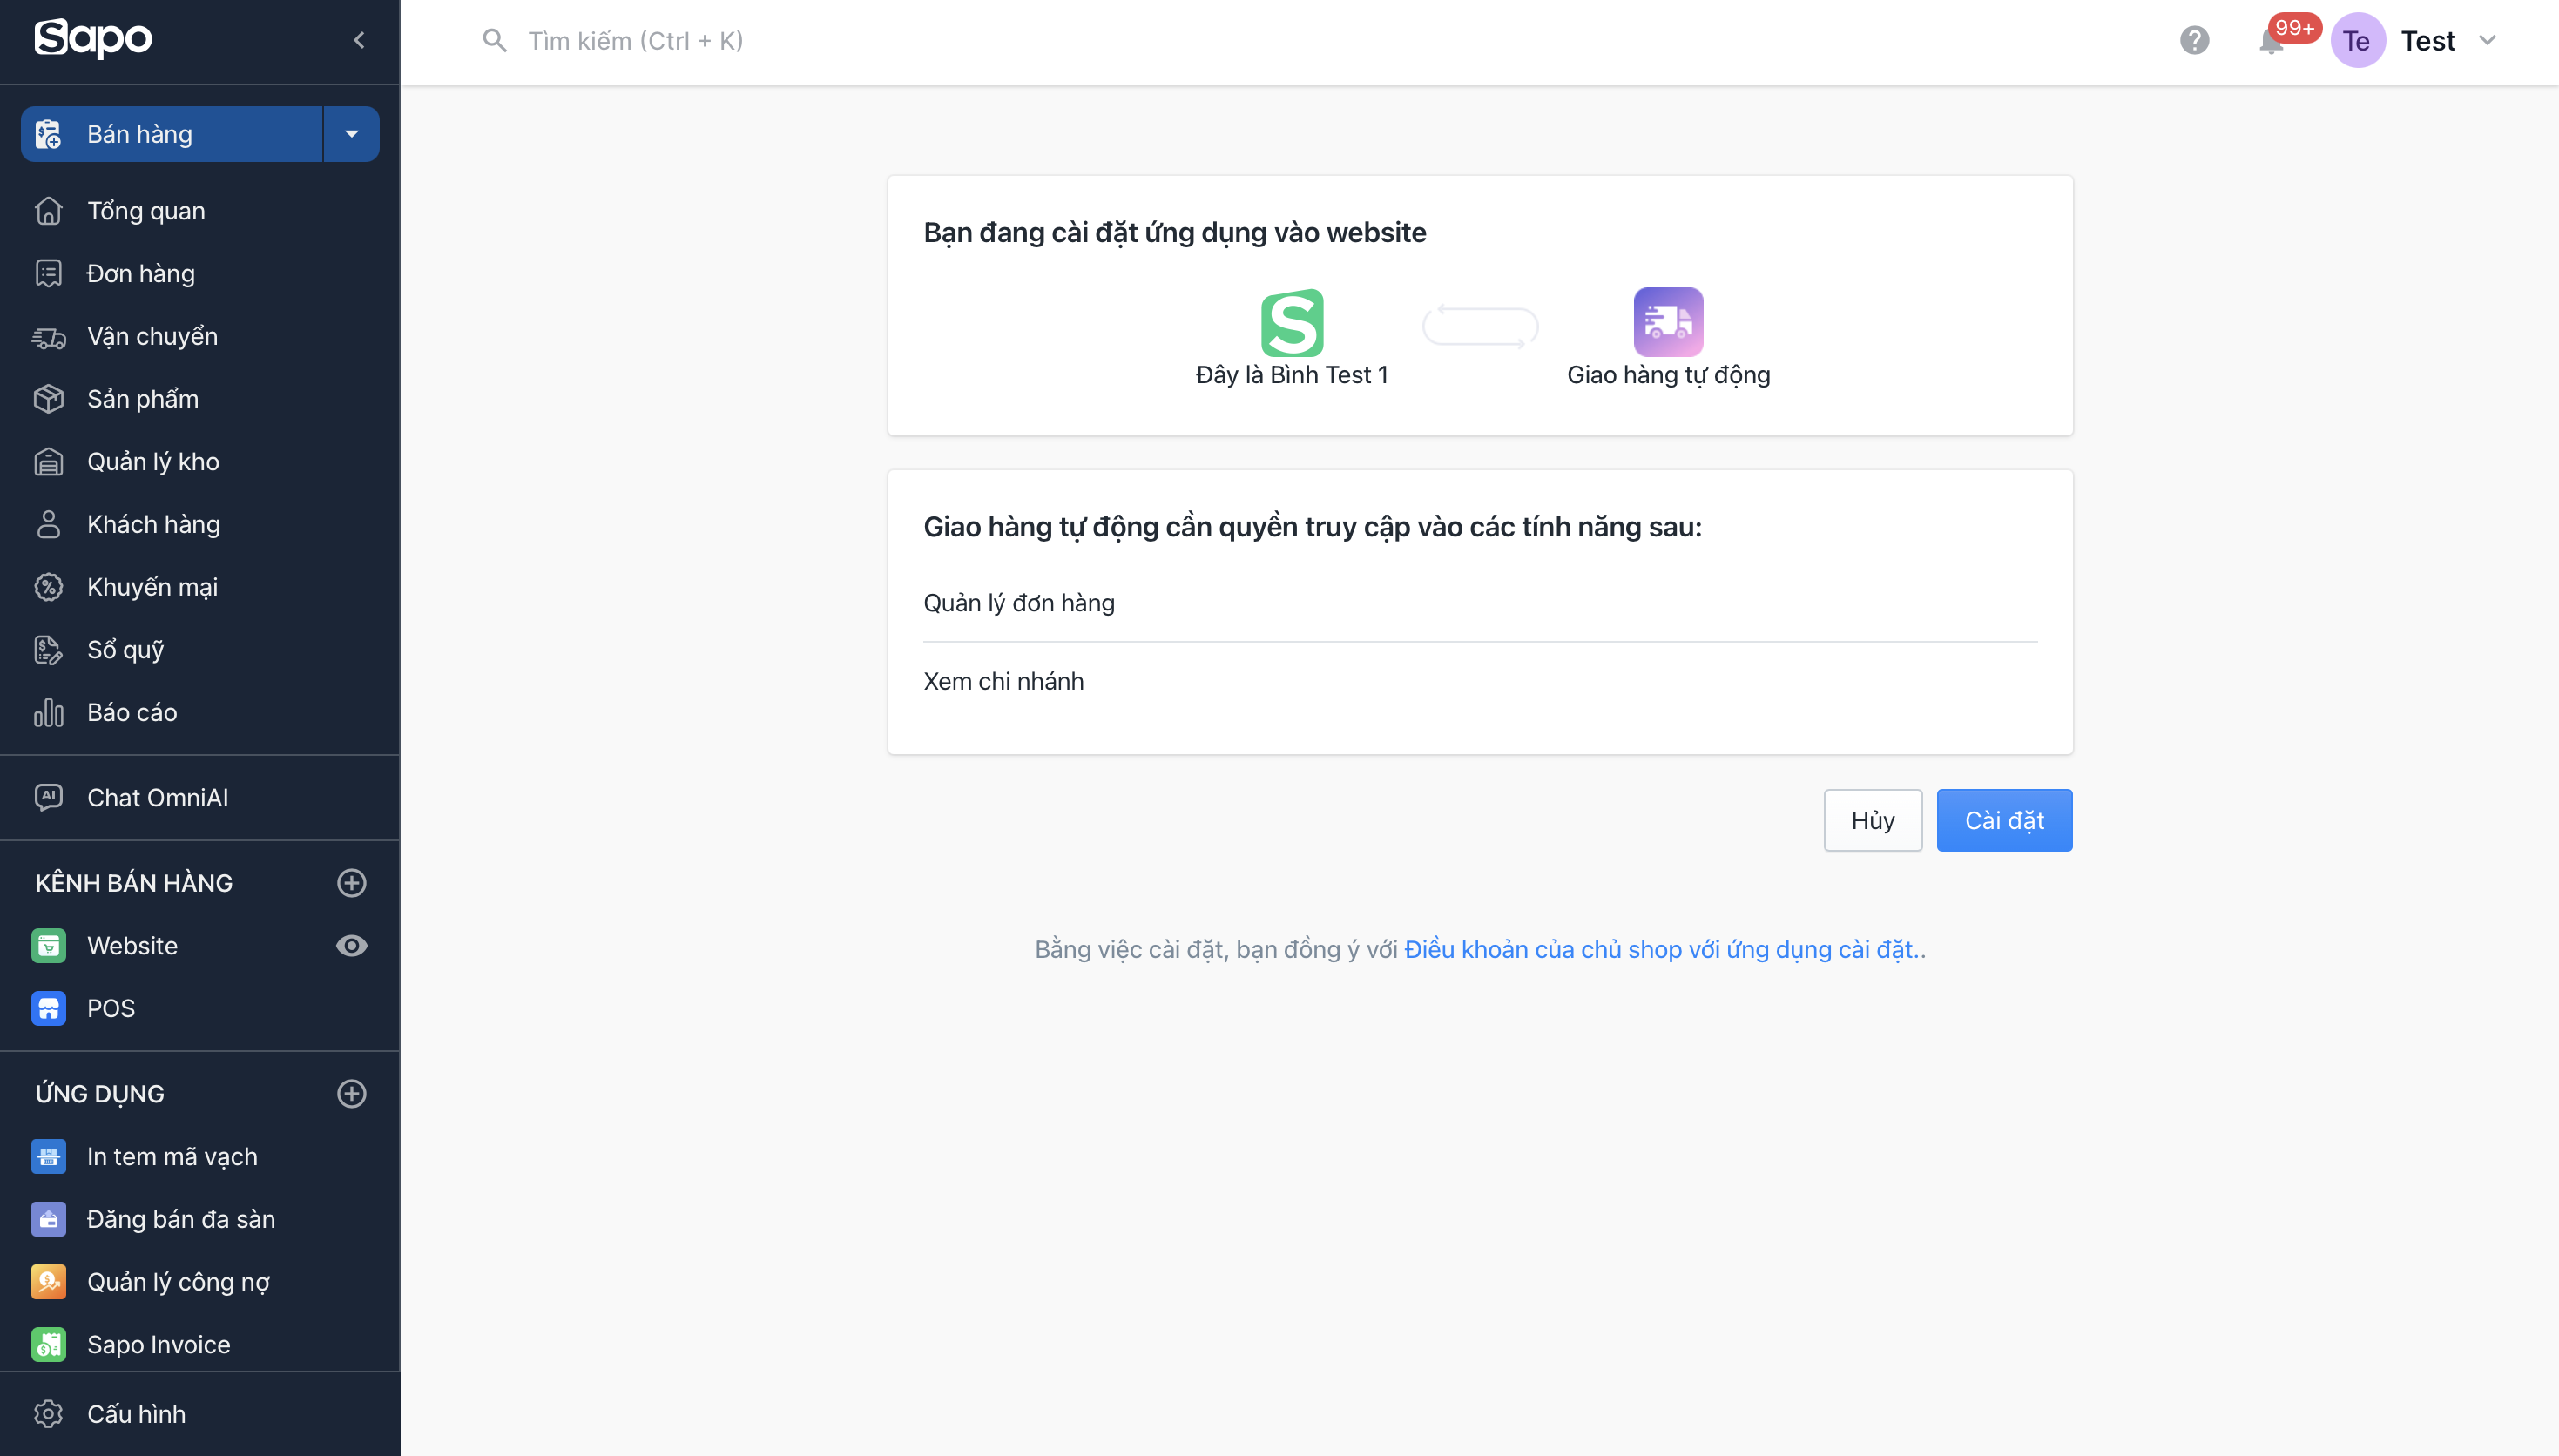Open the Điều khoản của chủ shop link
2559x1456 pixels.
(x=1659, y=949)
